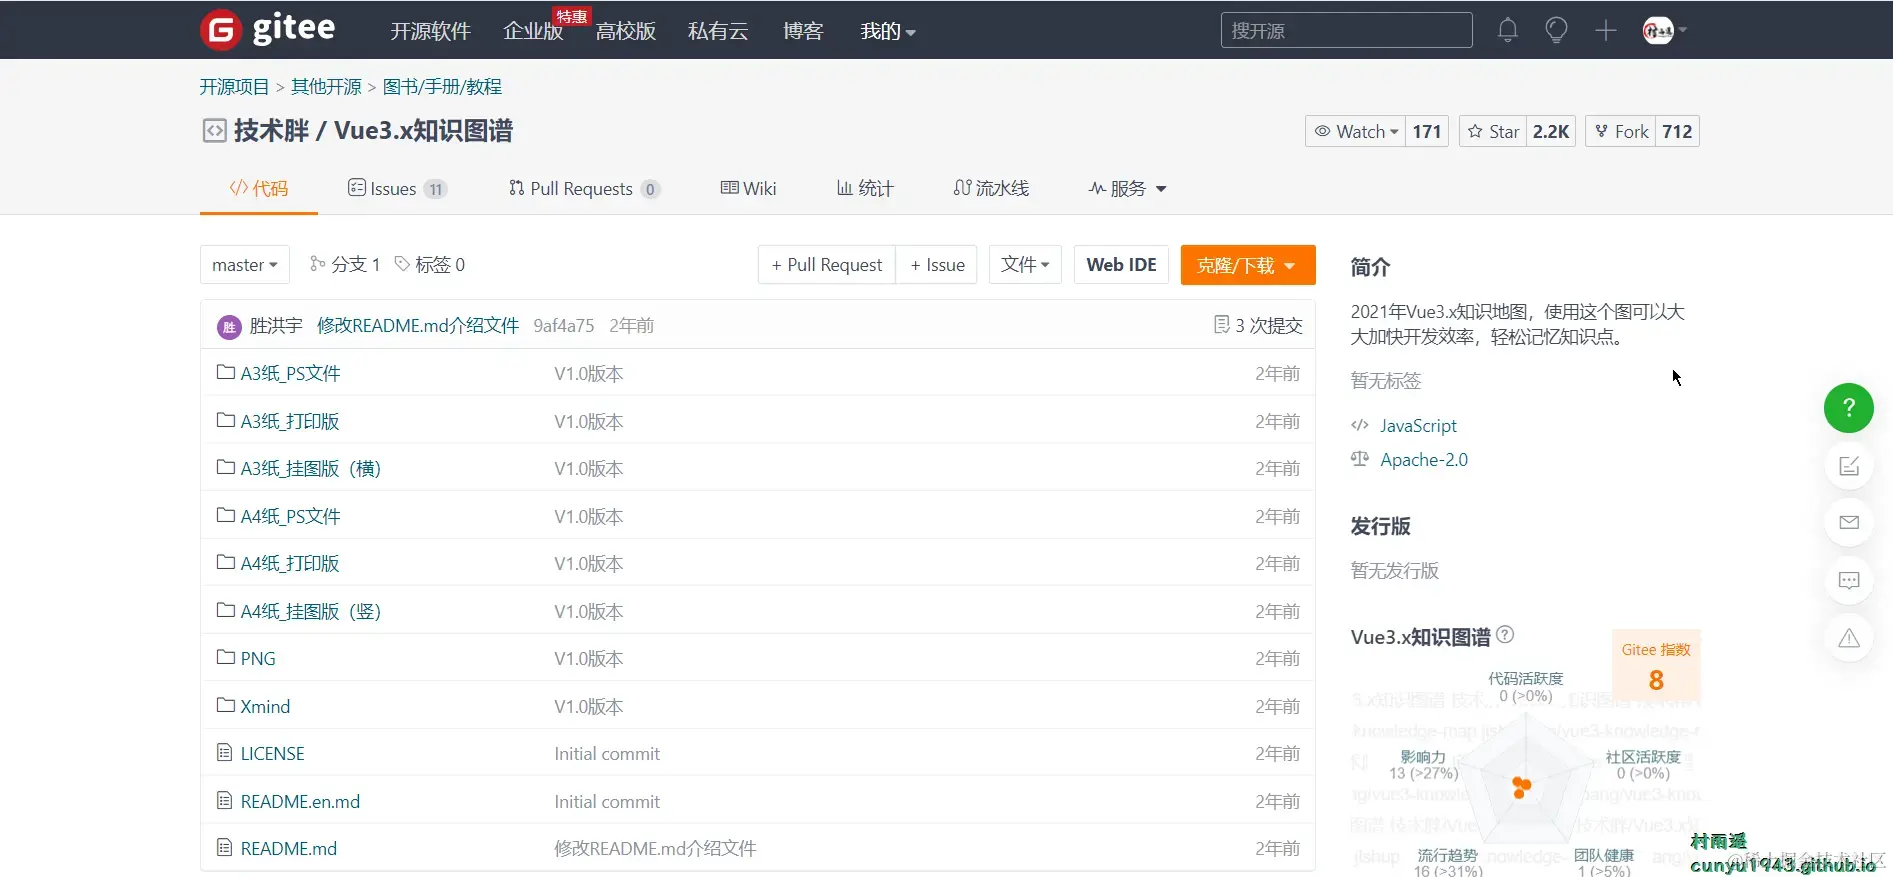Click the 胜洪宇 author avatar
The image size is (1893, 877).
pyautogui.click(x=229, y=326)
